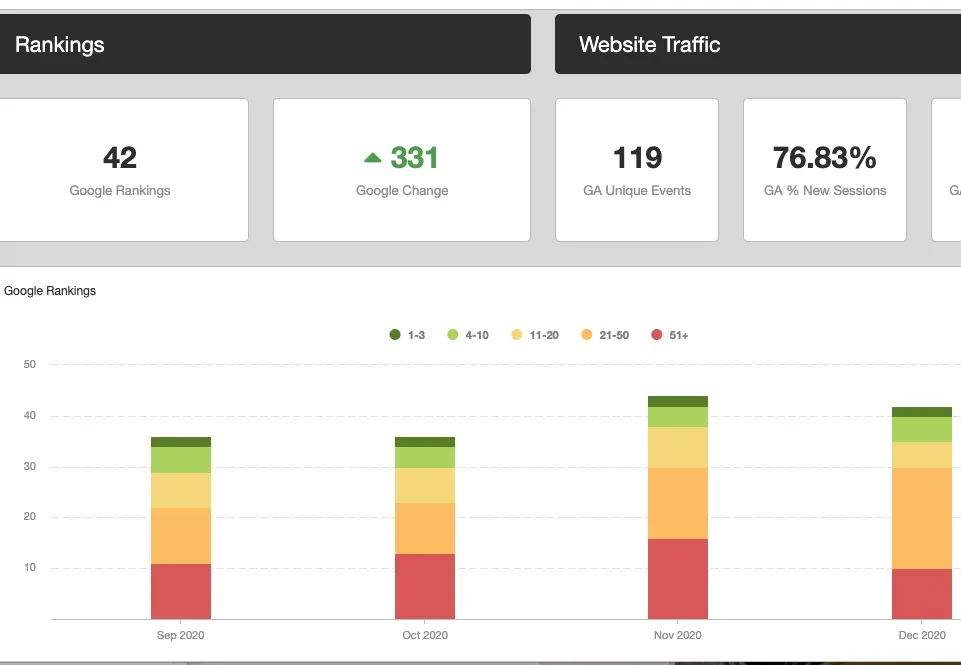Toggle the 51+ legend series
Image resolution: width=961 pixels, height=665 pixels.
(x=669, y=335)
